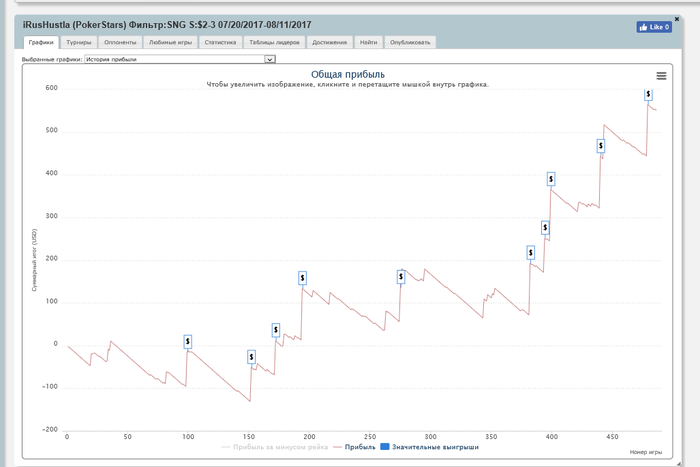Open the Таблицы лидеров tab
The height and width of the screenshot is (467, 700).
coord(274,42)
